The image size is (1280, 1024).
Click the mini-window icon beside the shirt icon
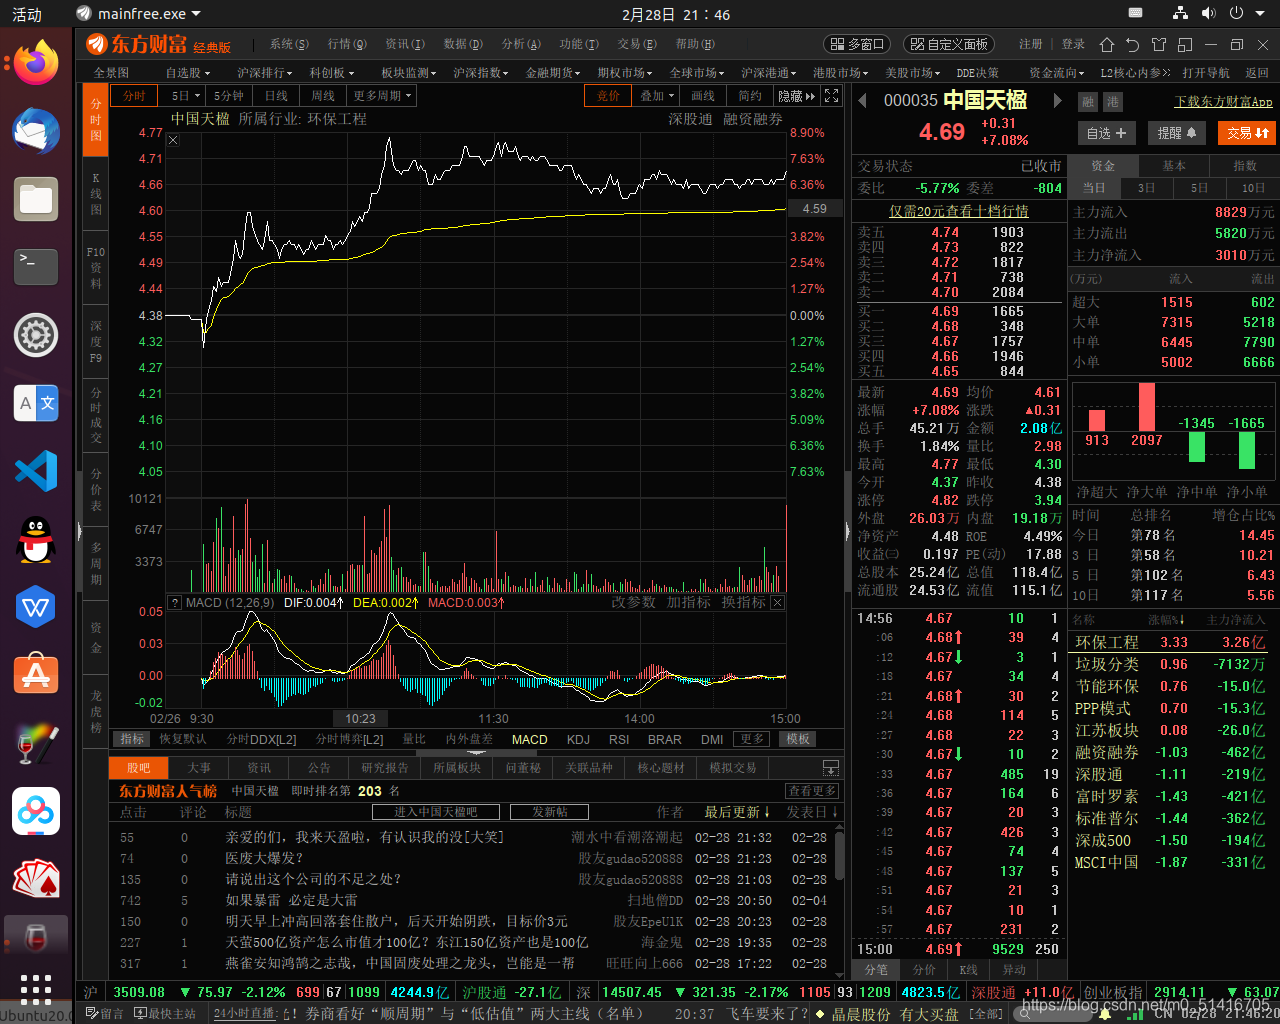[1185, 45]
